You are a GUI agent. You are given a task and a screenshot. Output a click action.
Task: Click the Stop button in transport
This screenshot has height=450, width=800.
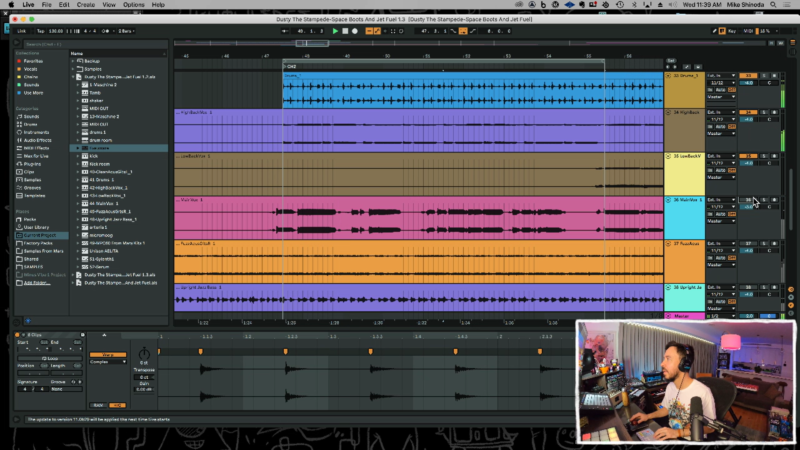pyautogui.click(x=346, y=31)
